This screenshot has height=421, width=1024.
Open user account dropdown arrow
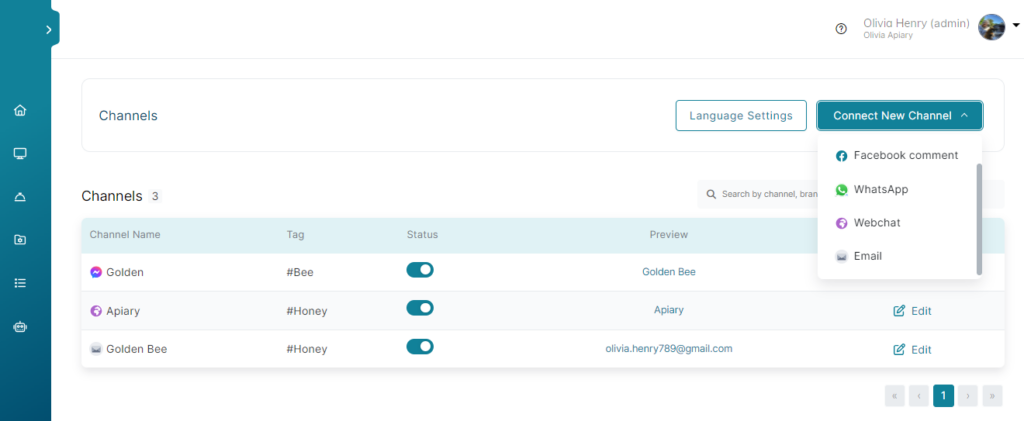[x=1016, y=25]
